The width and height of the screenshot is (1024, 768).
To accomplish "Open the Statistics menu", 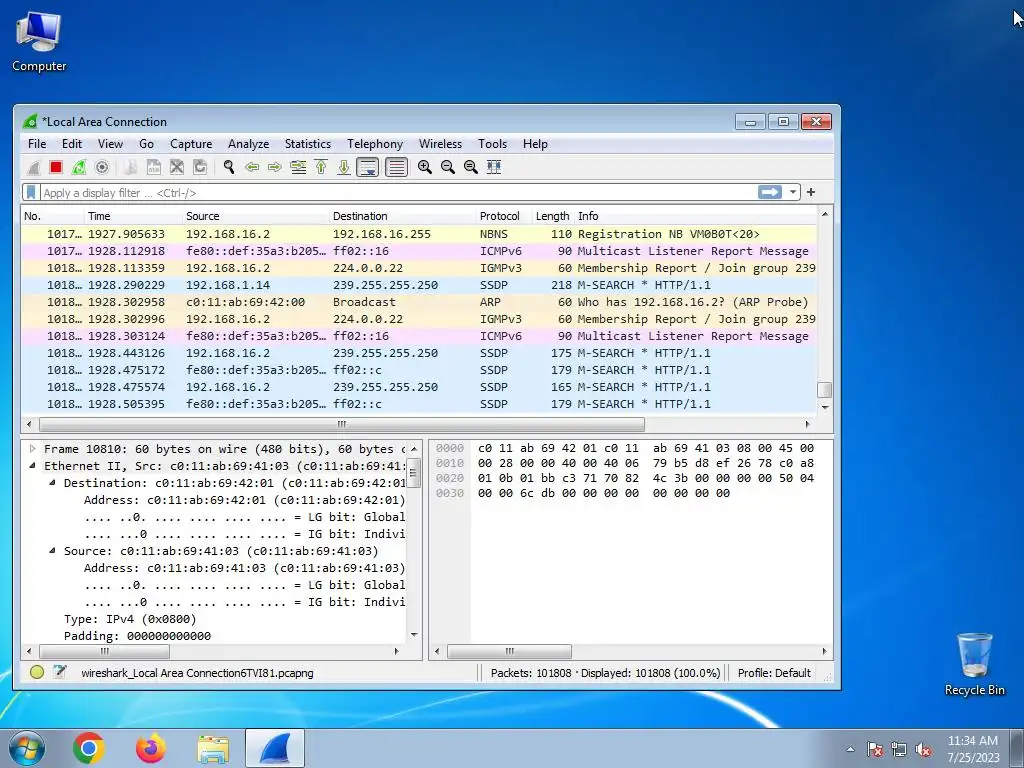I will (308, 144).
